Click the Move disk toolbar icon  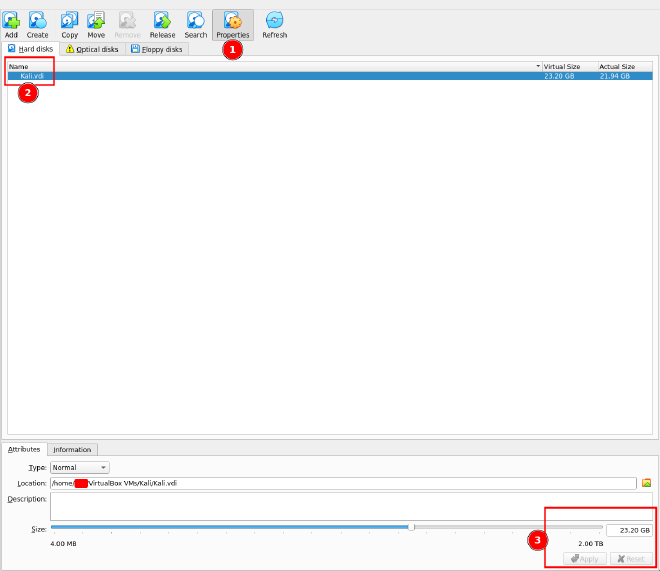pyautogui.click(x=96, y=24)
